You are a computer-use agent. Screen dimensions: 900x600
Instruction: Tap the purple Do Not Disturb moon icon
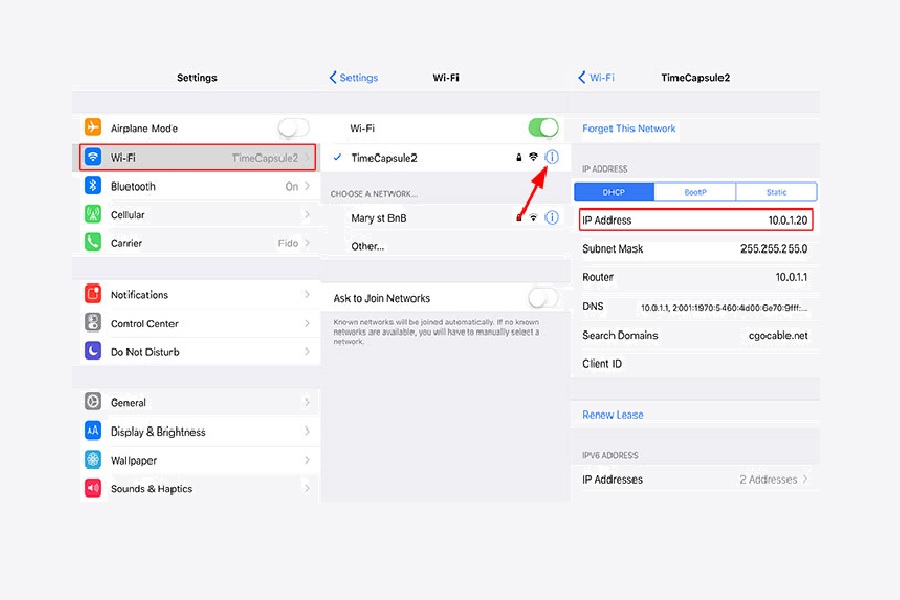93,351
